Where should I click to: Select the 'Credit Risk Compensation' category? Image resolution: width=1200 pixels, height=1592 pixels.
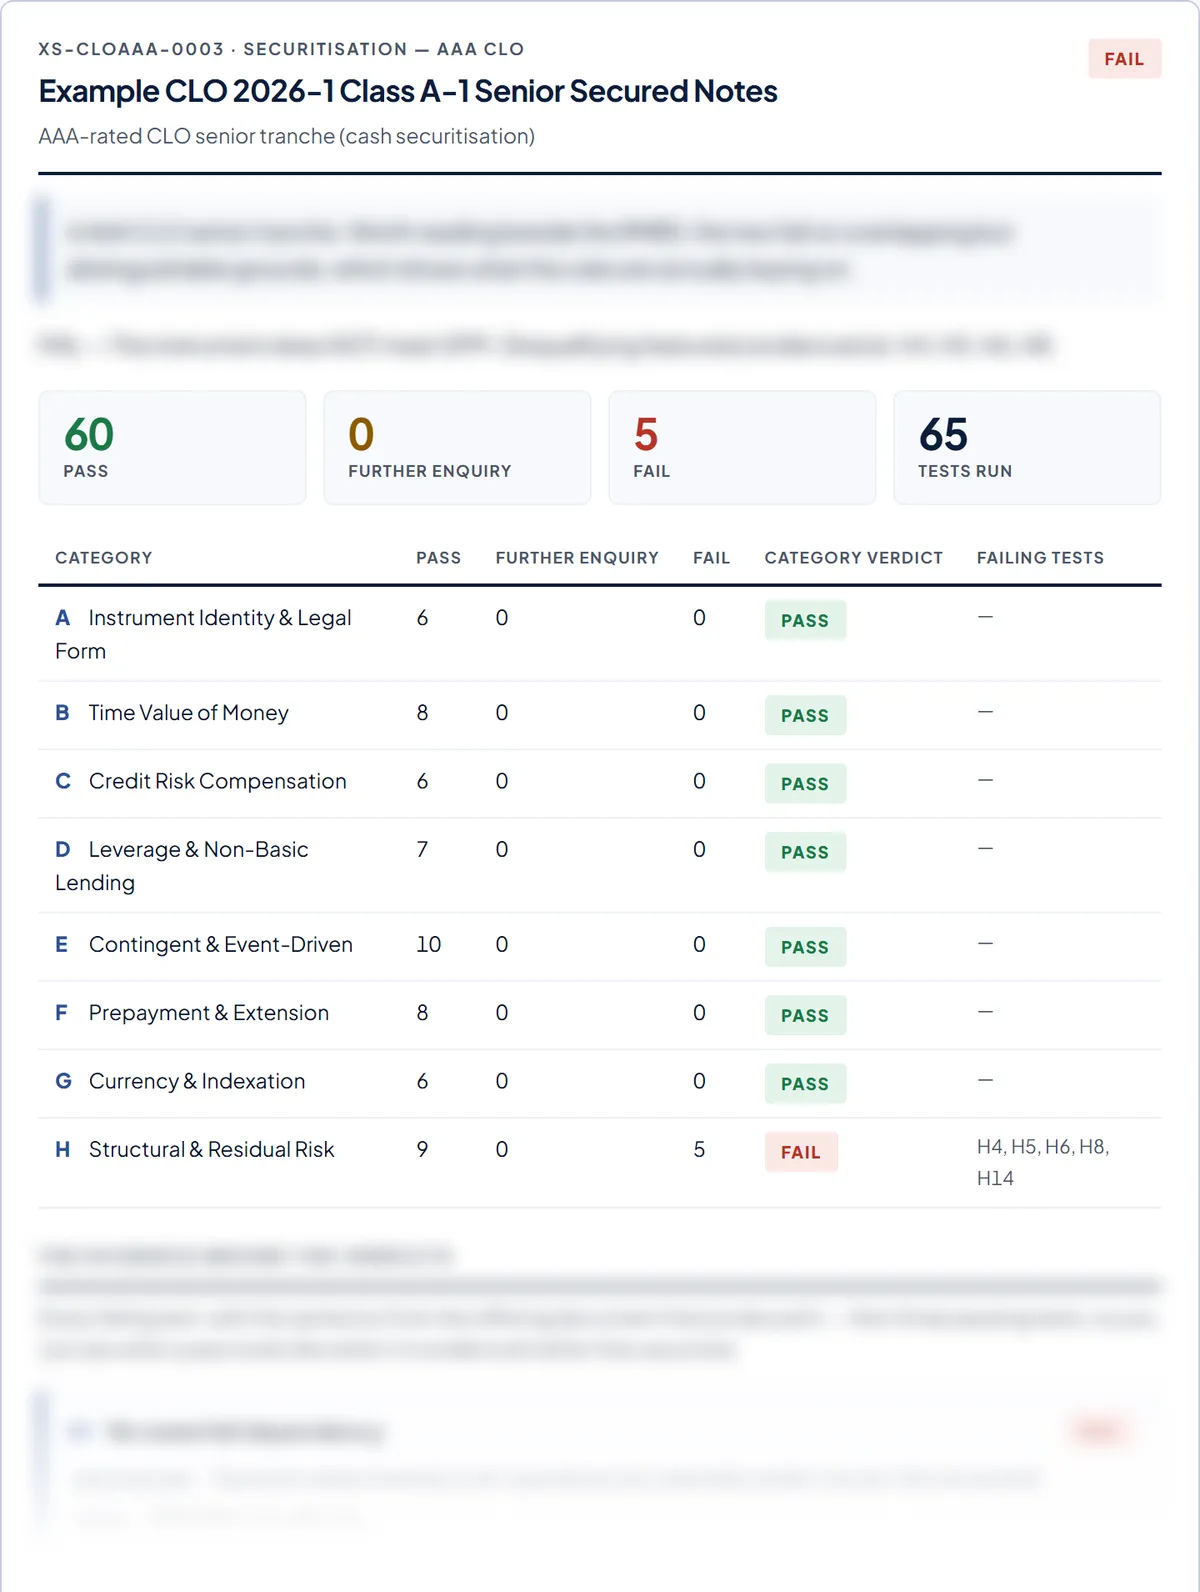tap(217, 781)
